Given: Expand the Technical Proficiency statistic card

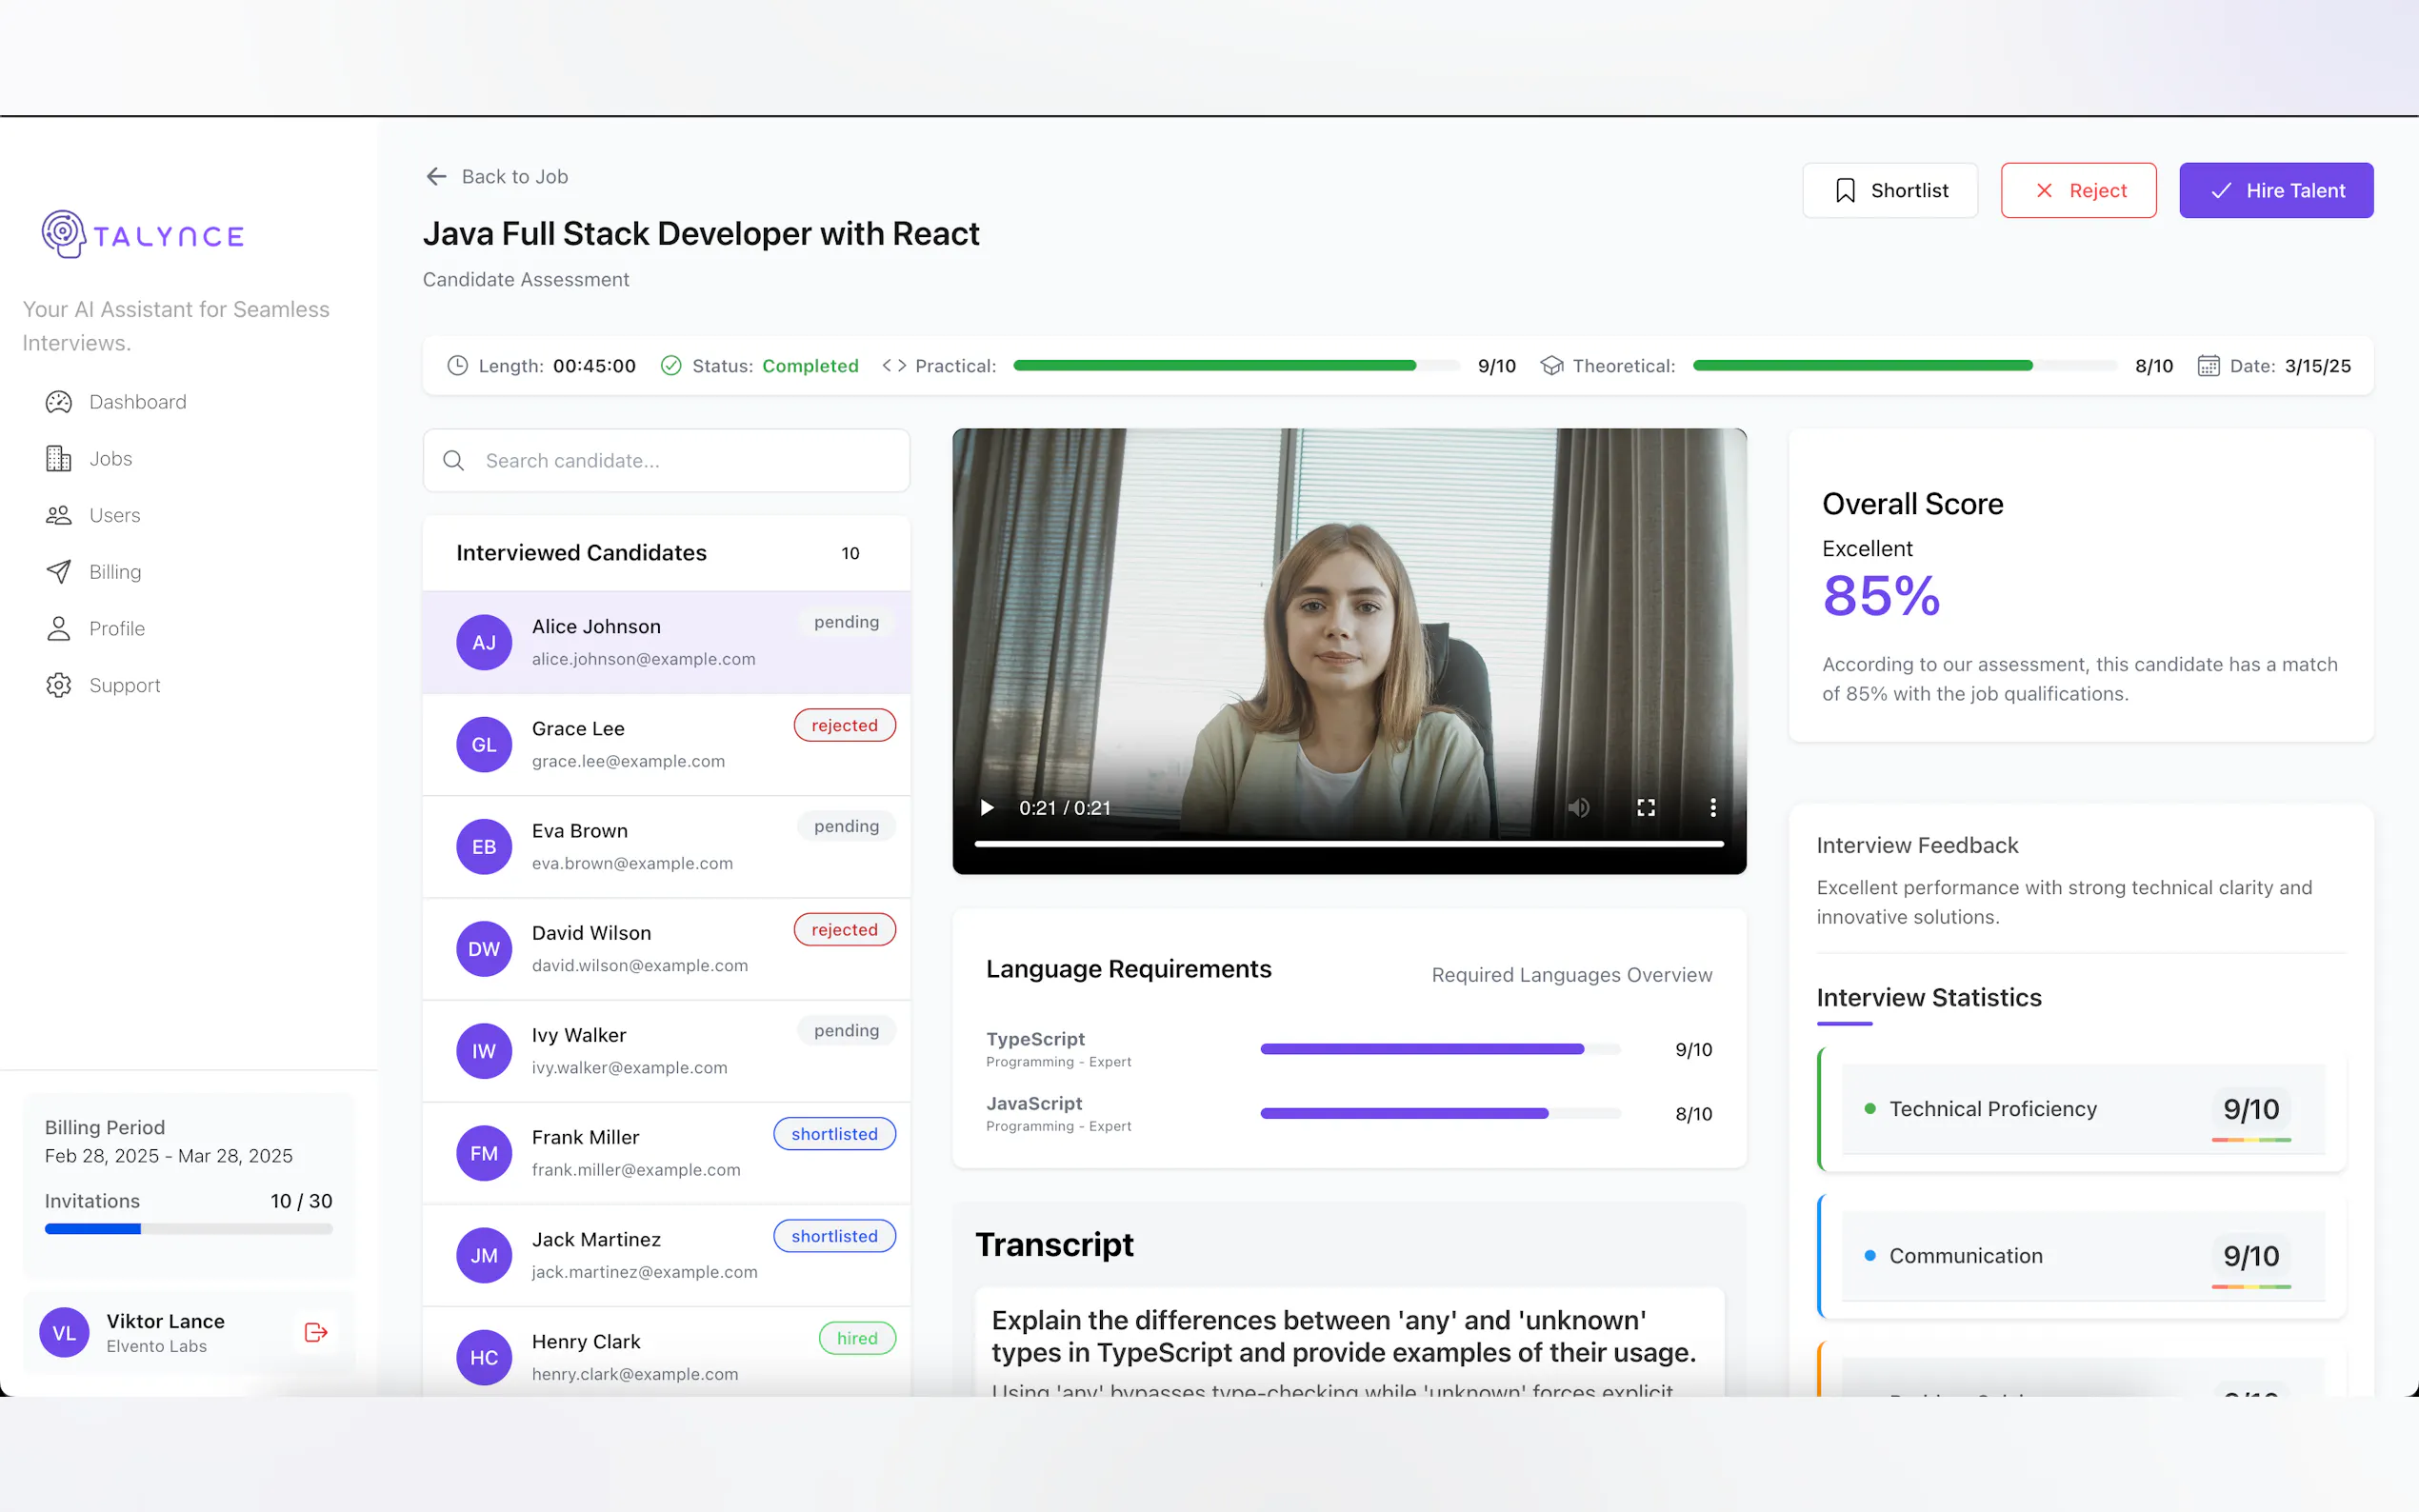Looking at the screenshot, I should tap(2082, 1109).
